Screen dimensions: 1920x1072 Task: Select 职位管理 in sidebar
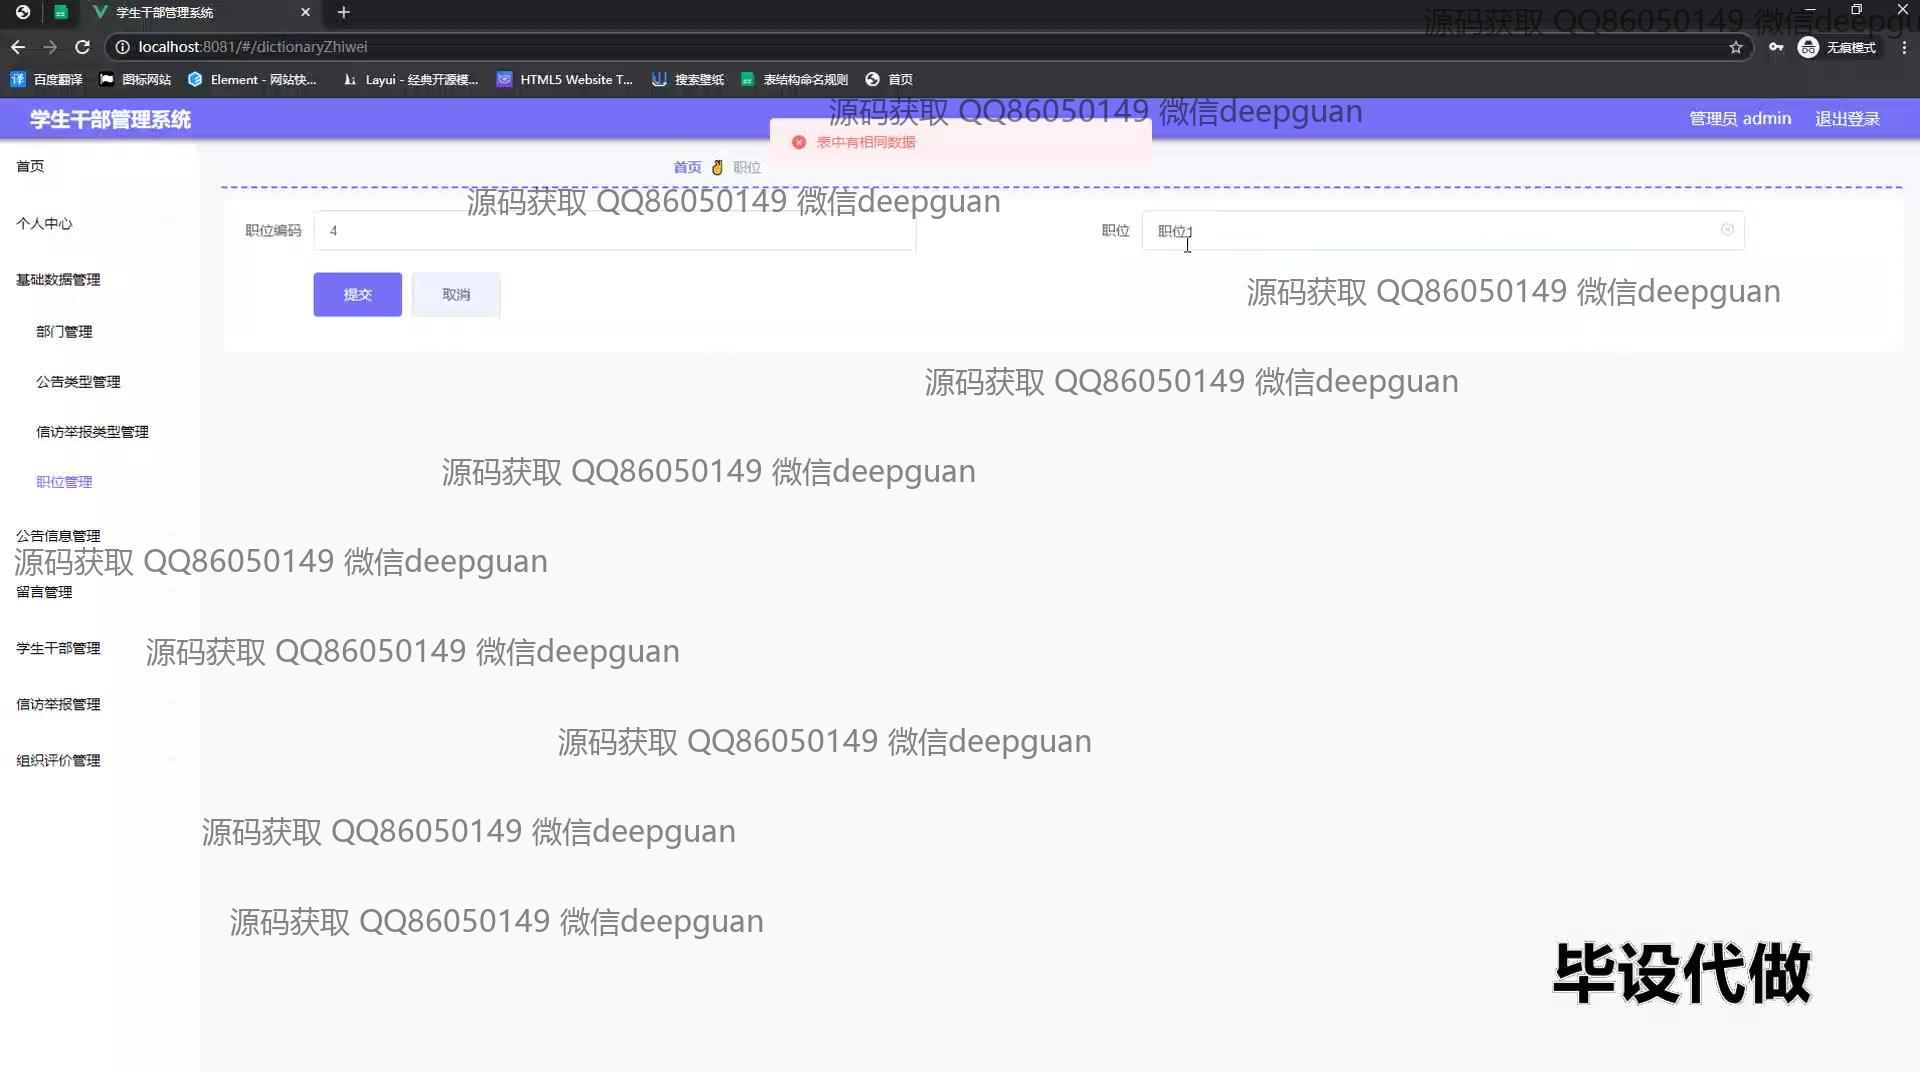[64, 482]
